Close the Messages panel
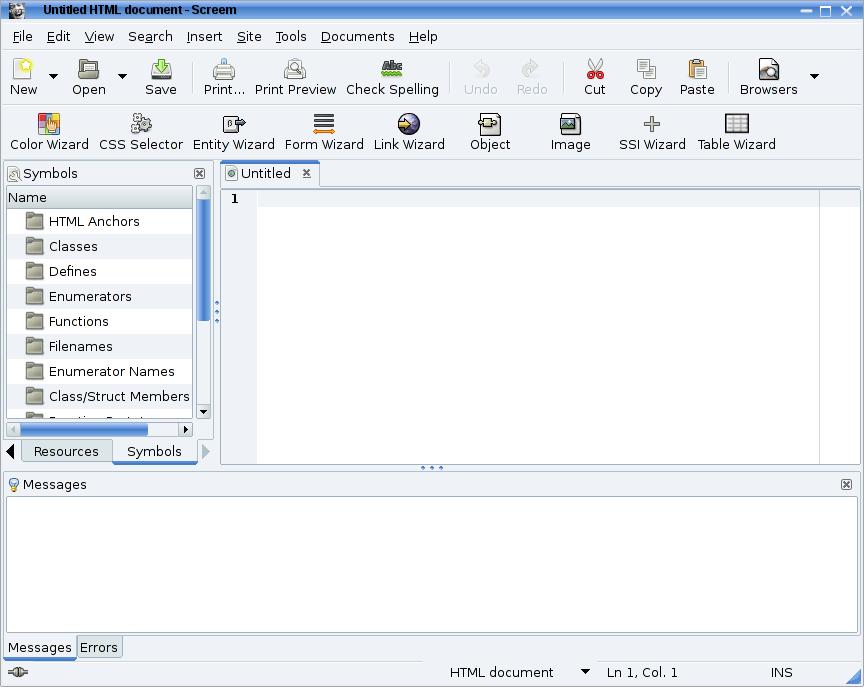The width and height of the screenshot is (864, 687). point(846,484)
